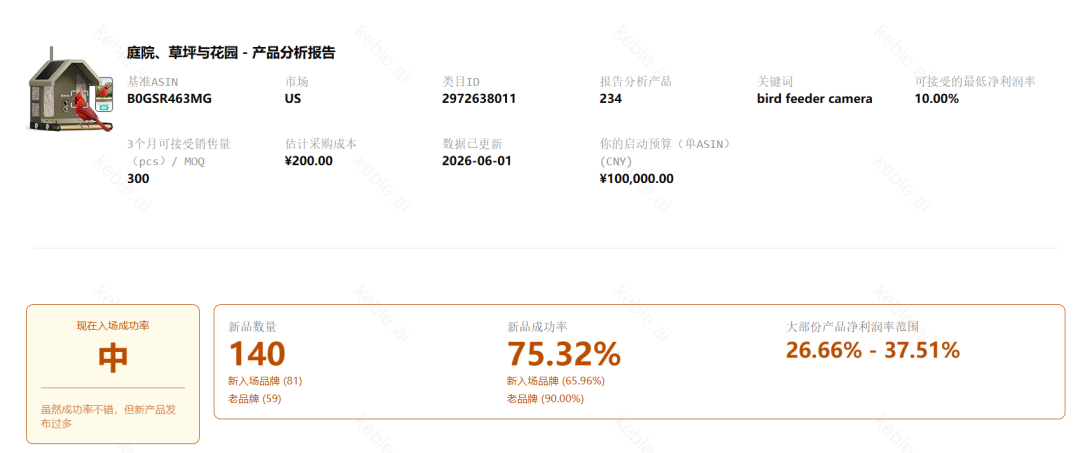This screenshot has width=1080, height=453.
Task: Click the minimum net margin 10.00%
Action: 937,98
